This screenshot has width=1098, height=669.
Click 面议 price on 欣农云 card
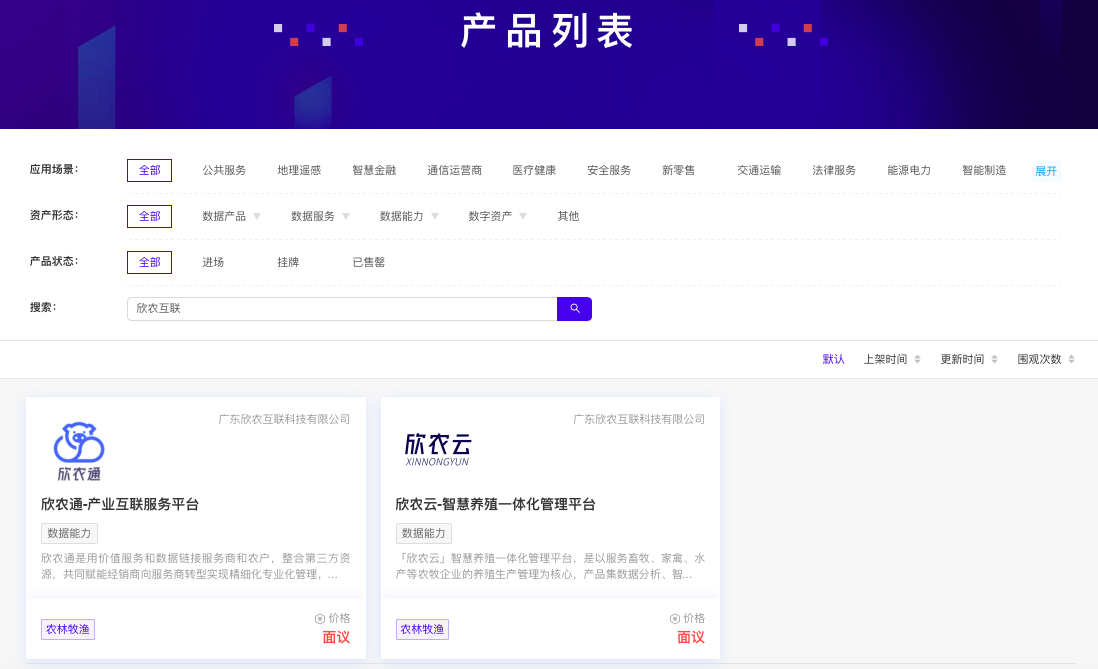pos(690,637)
